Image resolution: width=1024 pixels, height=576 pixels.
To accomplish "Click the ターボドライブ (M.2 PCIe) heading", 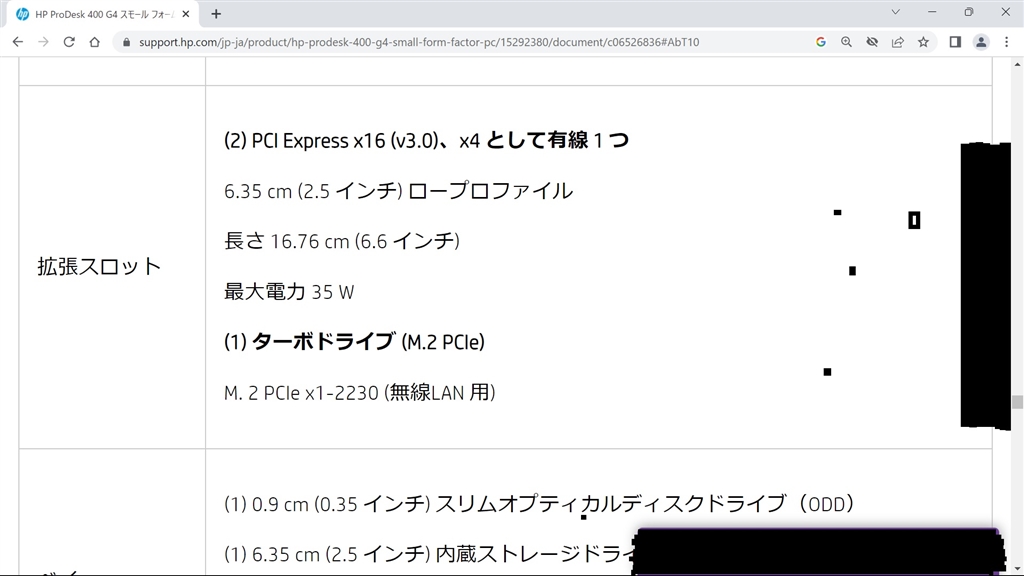I will (354, 342).
